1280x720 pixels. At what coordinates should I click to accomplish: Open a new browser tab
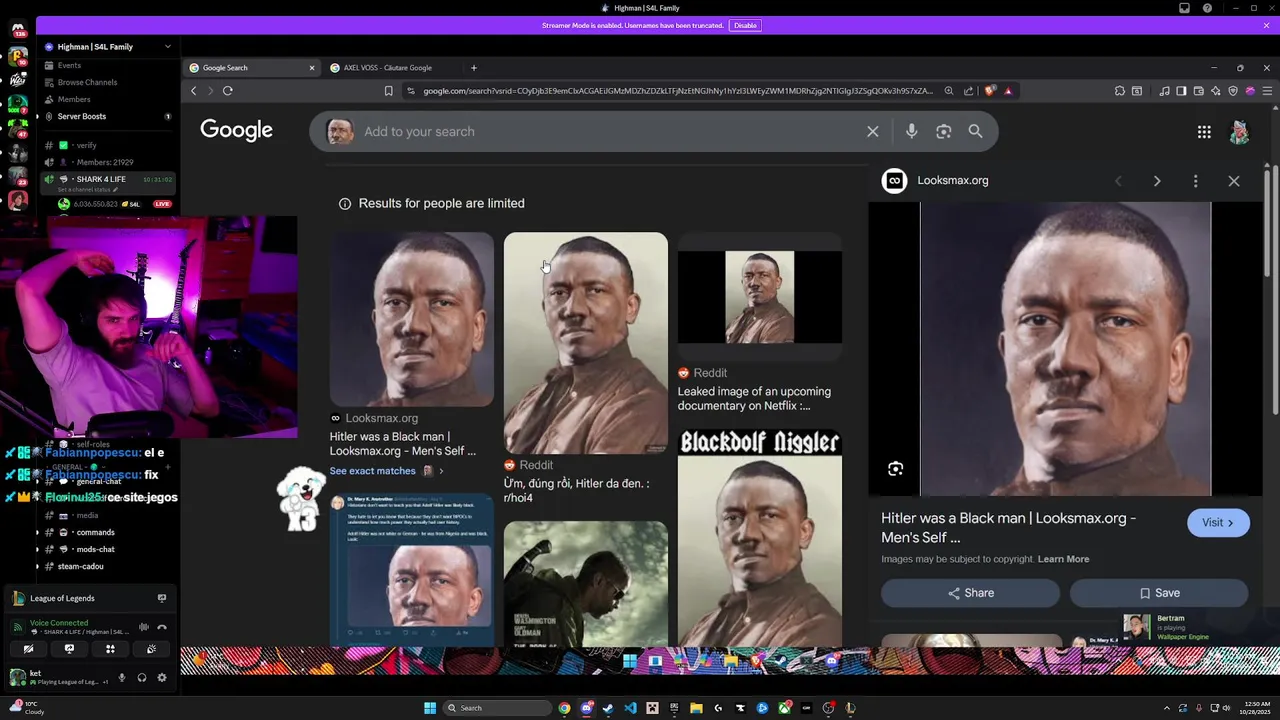click(x=474, y=68)
